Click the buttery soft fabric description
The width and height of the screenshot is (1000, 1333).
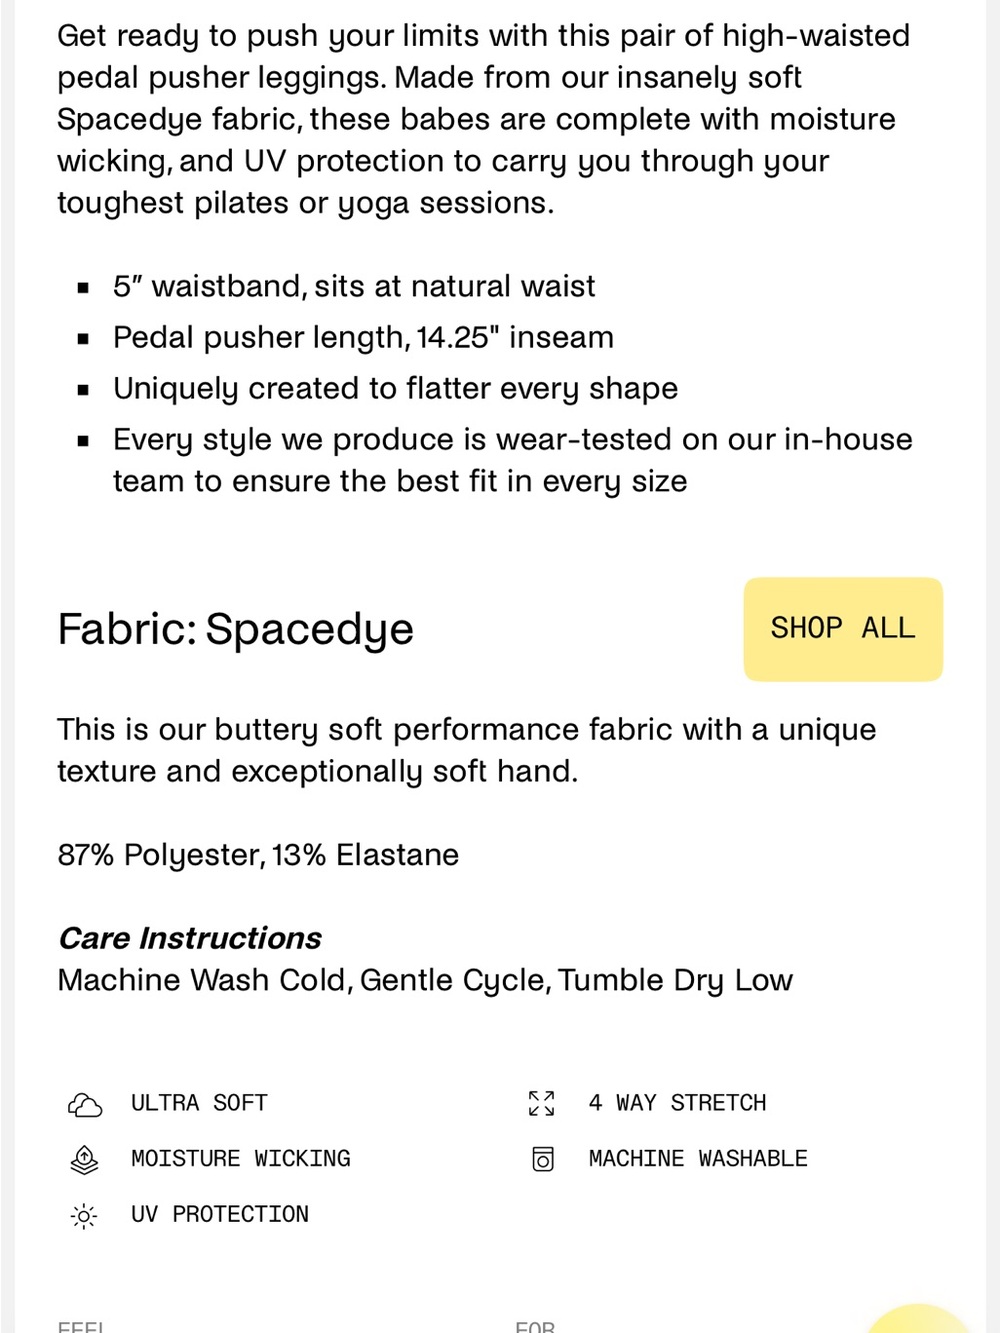pyautogui.click(x=467, y=750)
